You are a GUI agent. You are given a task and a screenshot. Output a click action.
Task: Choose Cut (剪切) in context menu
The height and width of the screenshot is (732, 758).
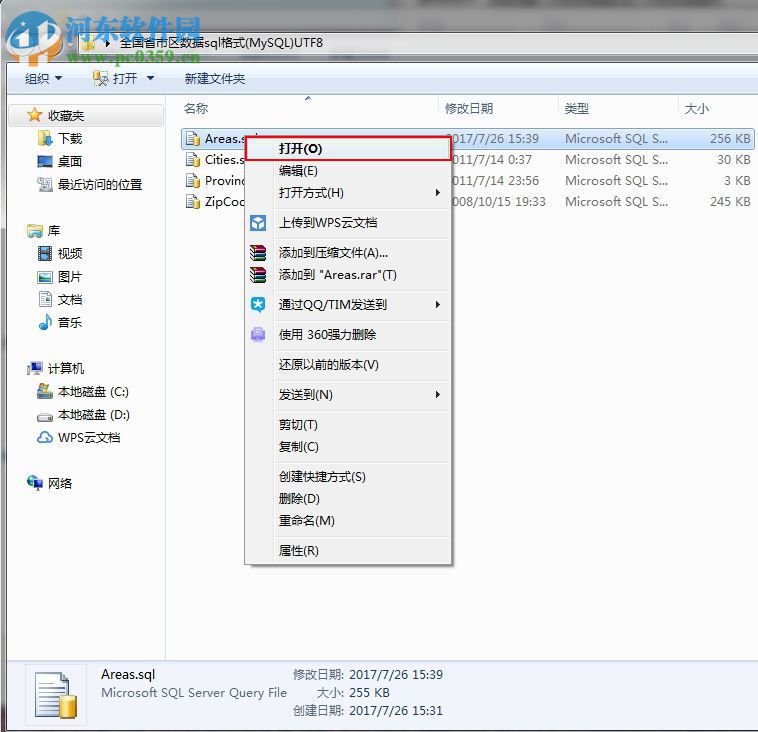348,425
